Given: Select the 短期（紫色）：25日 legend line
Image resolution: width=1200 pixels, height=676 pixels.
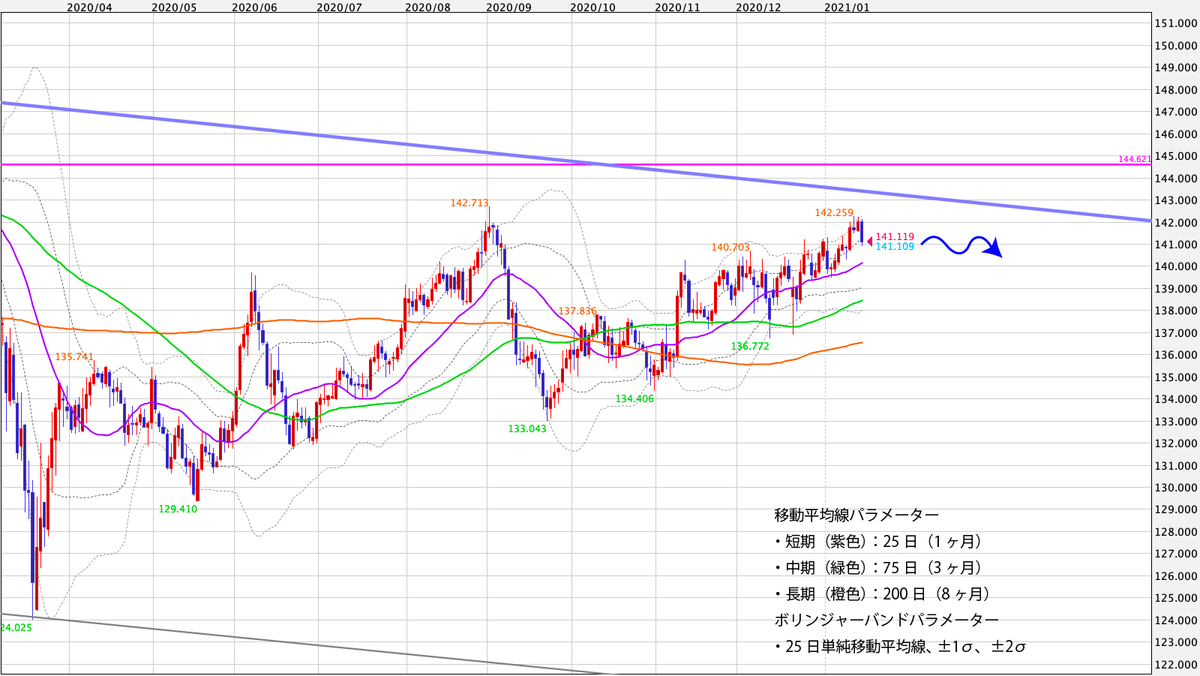Looking at the screenshot, I should click(878, 543).
